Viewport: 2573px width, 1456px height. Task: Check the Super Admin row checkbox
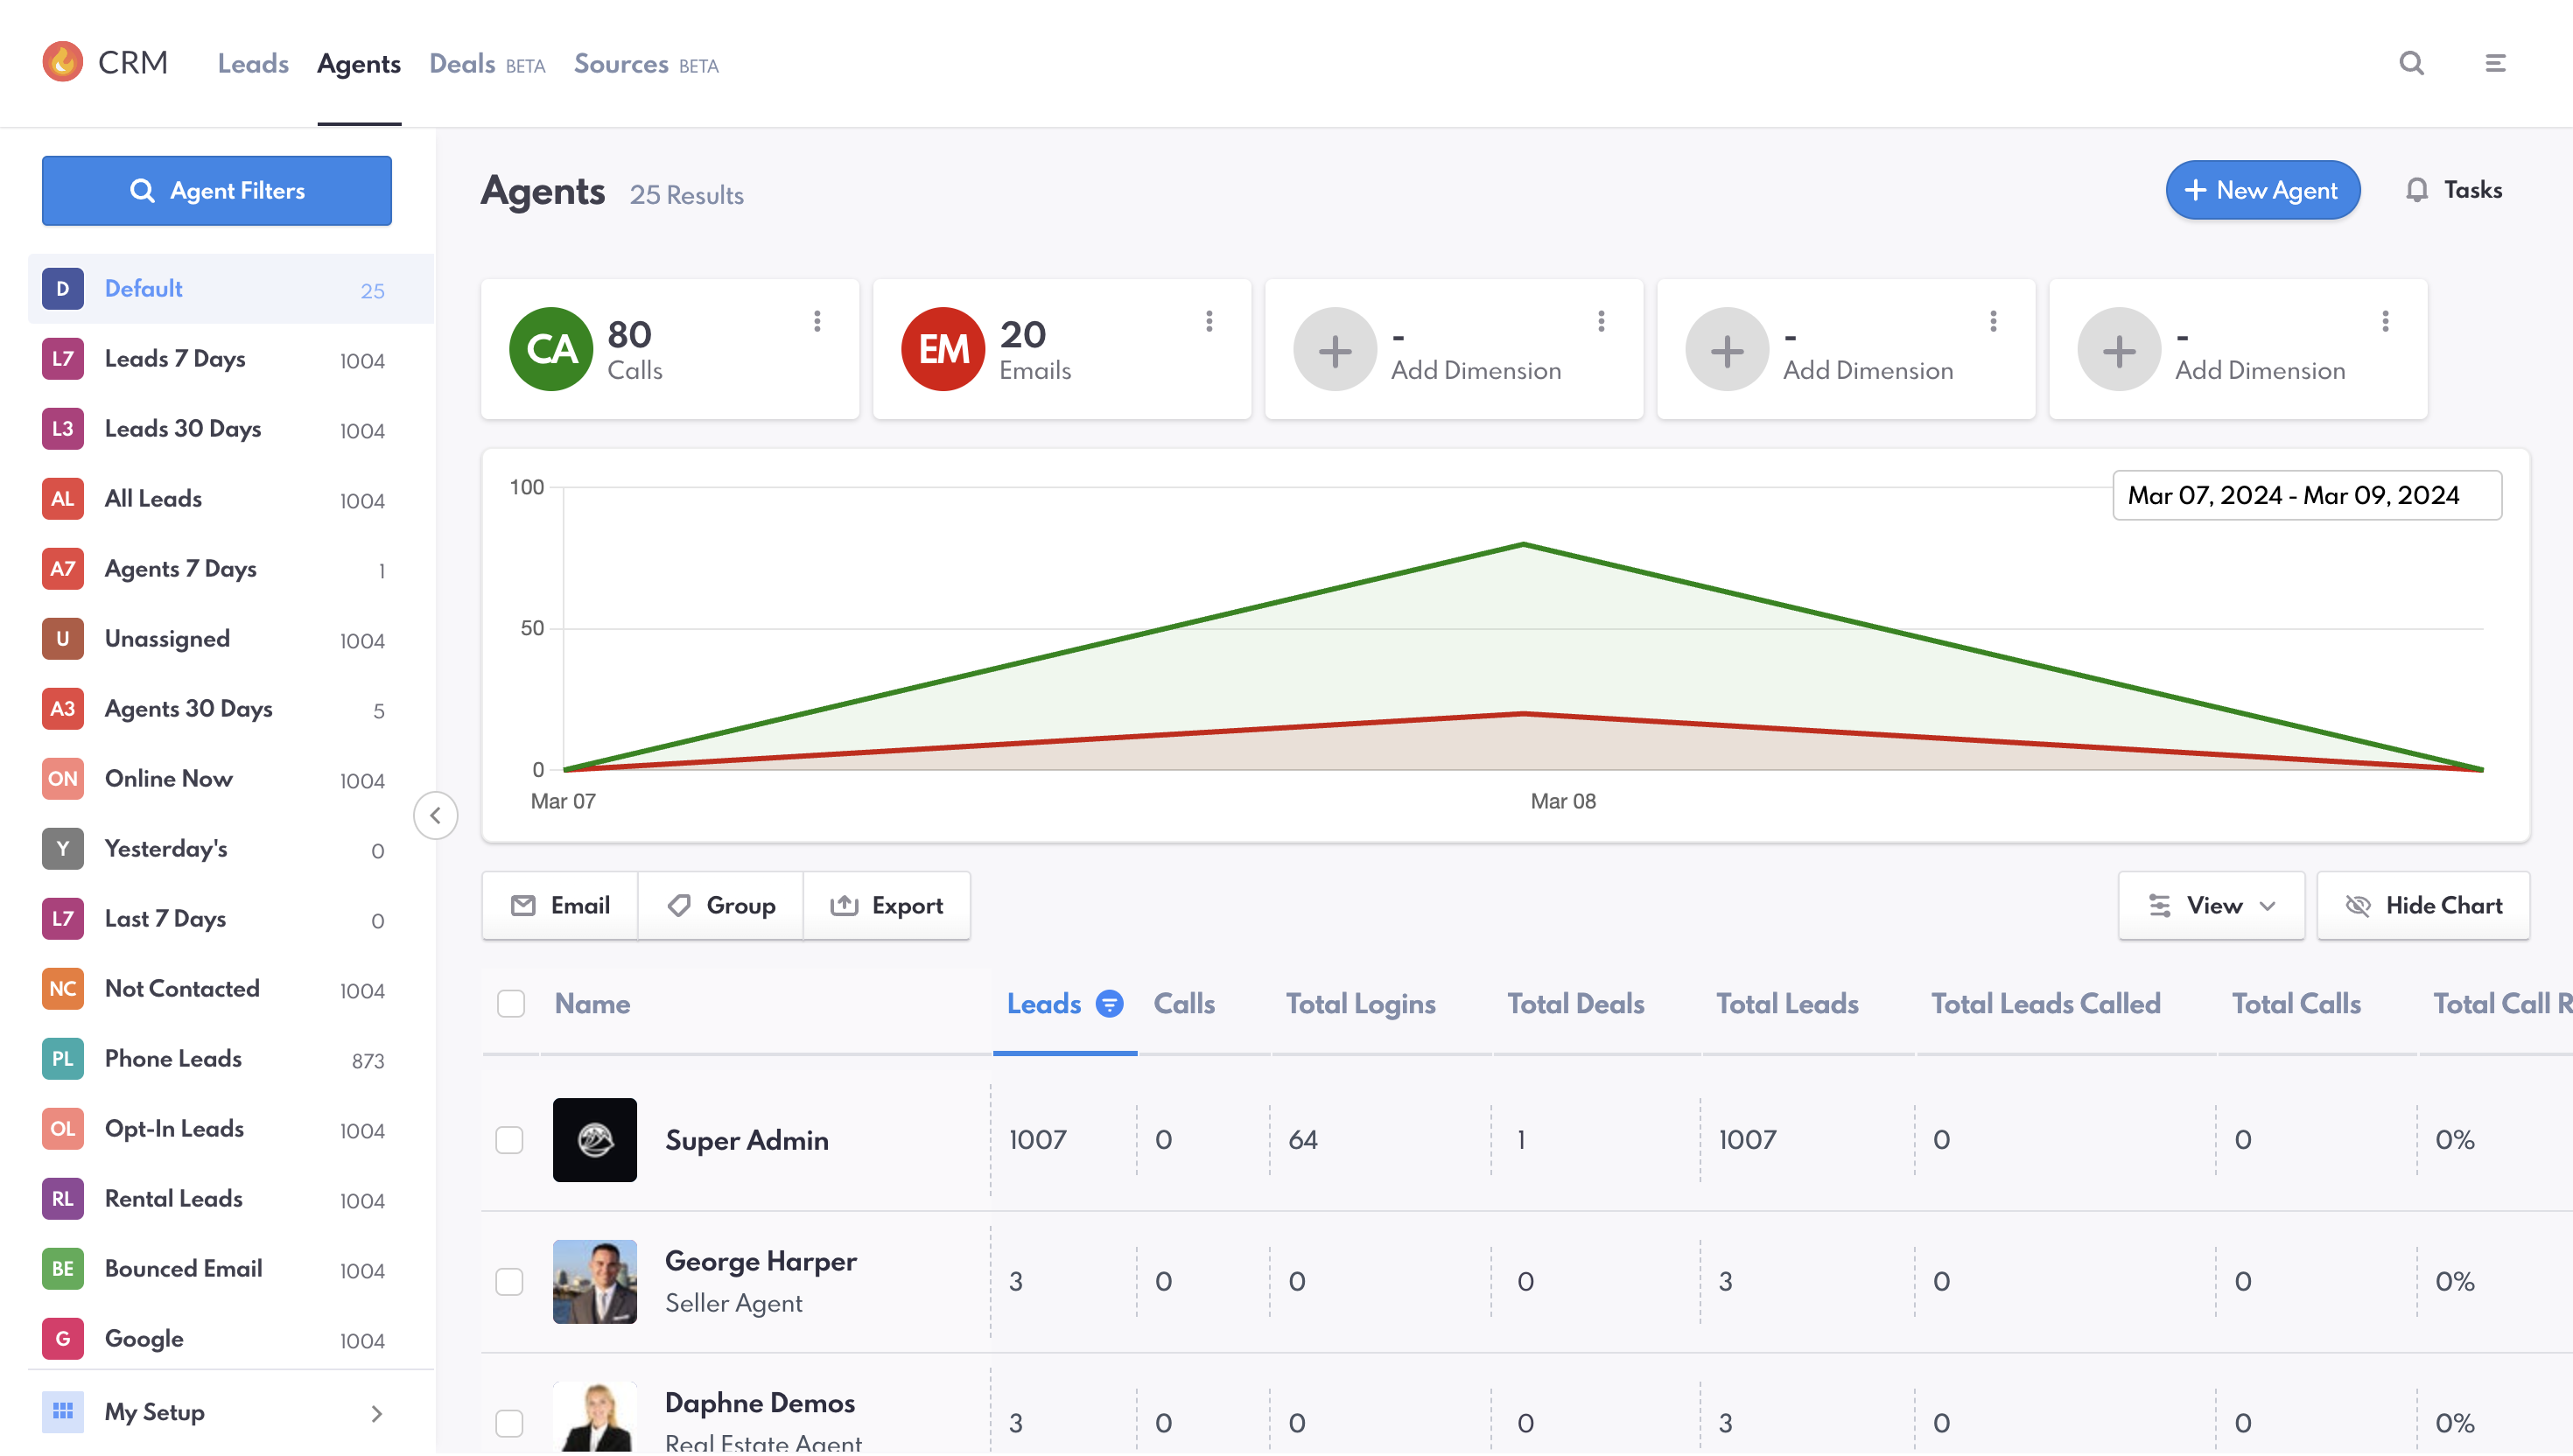pos(509,1140)
